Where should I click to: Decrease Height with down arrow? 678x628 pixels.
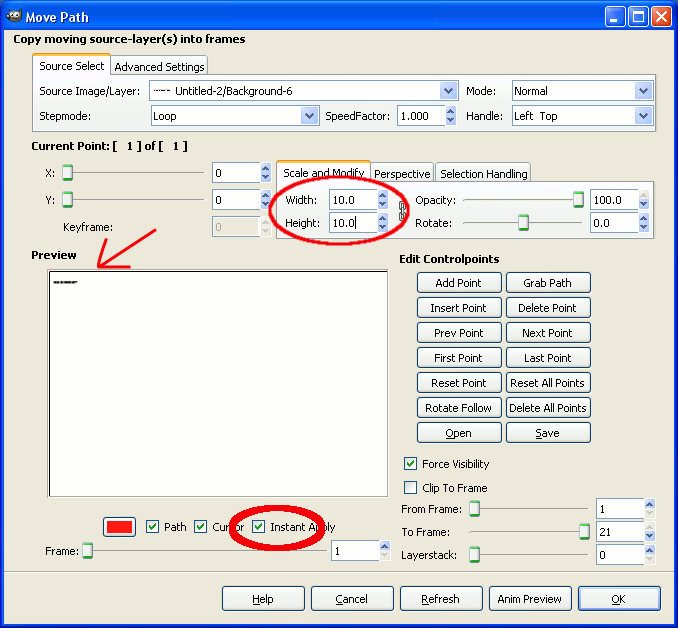click(x=382, y=227)
